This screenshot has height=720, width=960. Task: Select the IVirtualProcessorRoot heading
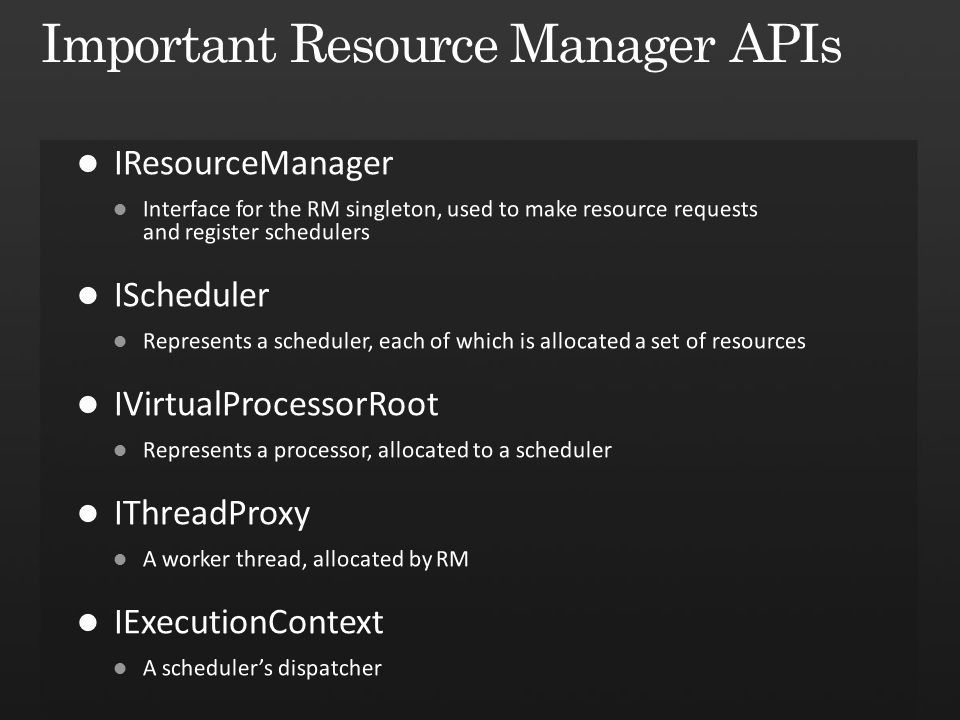(276, 405)
